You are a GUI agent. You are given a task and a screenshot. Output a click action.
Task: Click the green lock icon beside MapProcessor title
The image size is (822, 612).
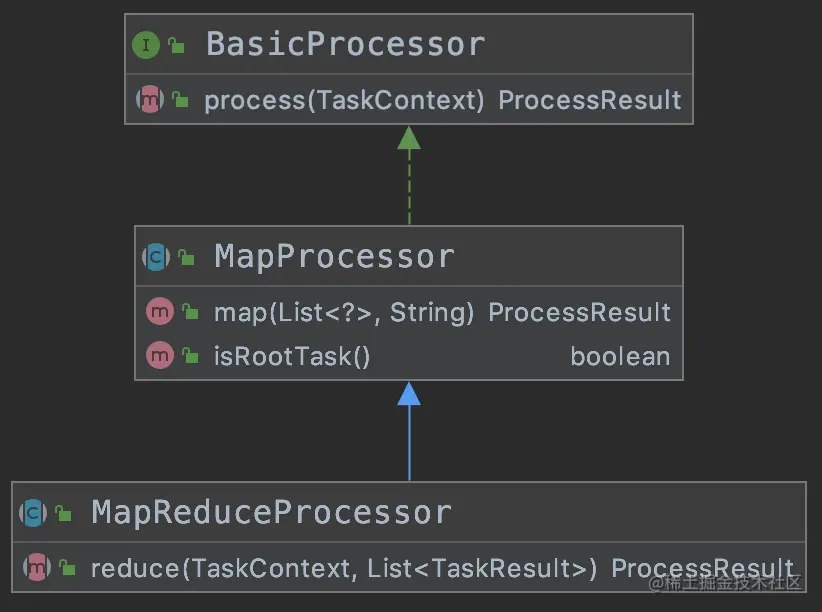[186, 258]
